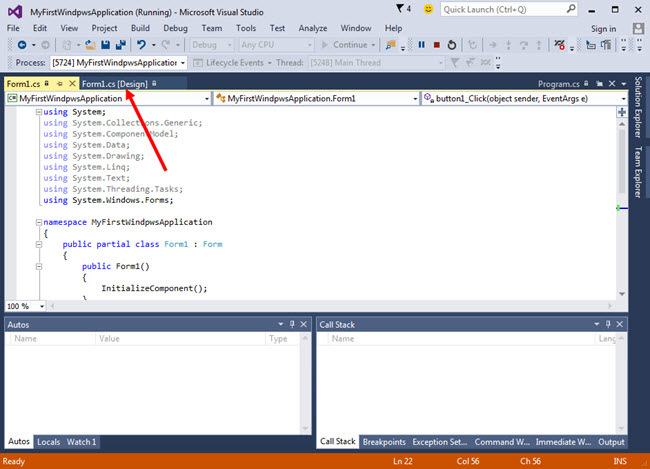Image resolution: width=650 pixels, height=469 pixels.
Task: Switch to the Breakpoints tab
Action: pos(384,442)
